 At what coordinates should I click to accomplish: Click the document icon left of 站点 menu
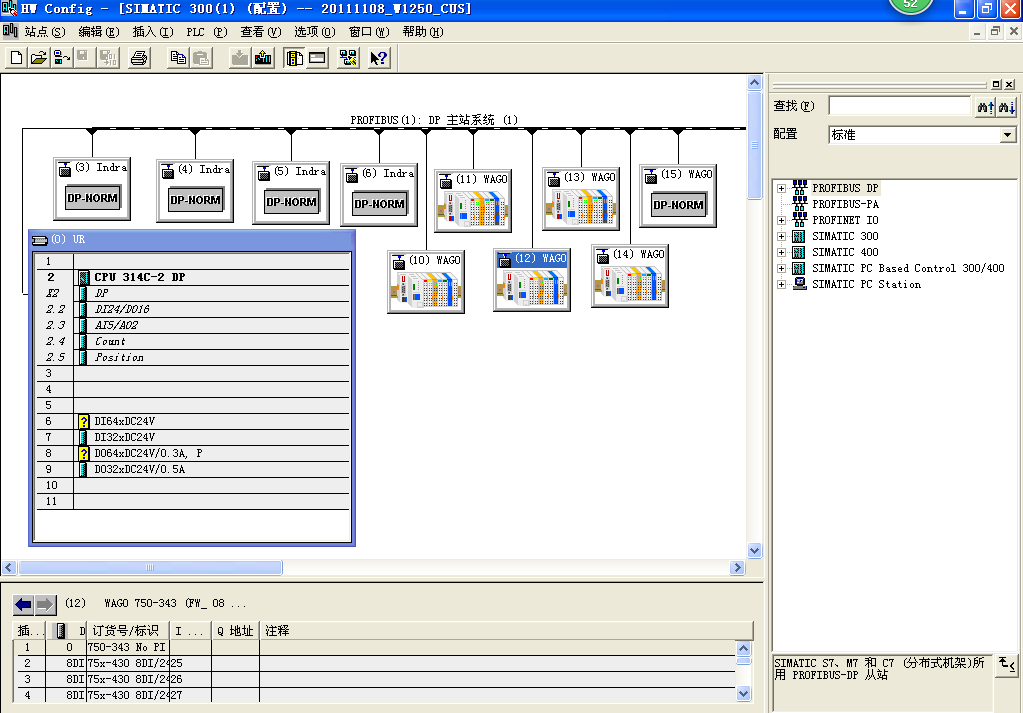10,31
